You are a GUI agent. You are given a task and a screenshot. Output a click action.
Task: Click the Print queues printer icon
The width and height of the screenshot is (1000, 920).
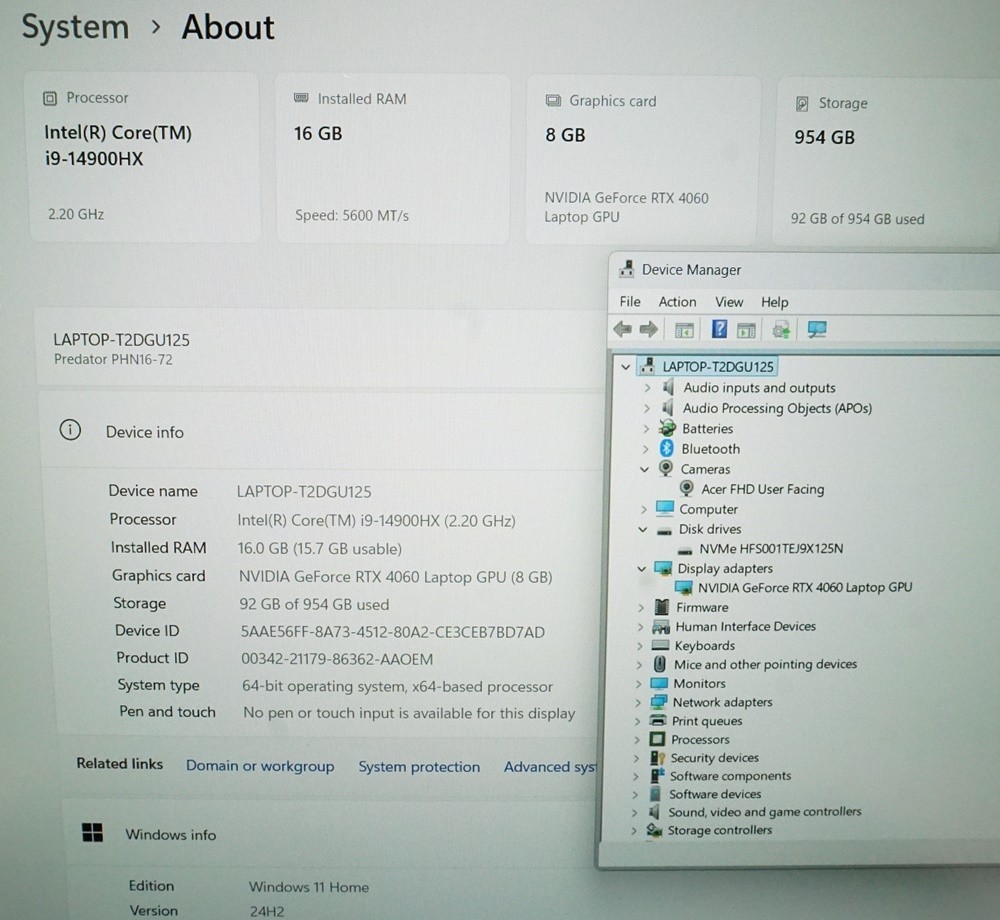click(658, 720)
